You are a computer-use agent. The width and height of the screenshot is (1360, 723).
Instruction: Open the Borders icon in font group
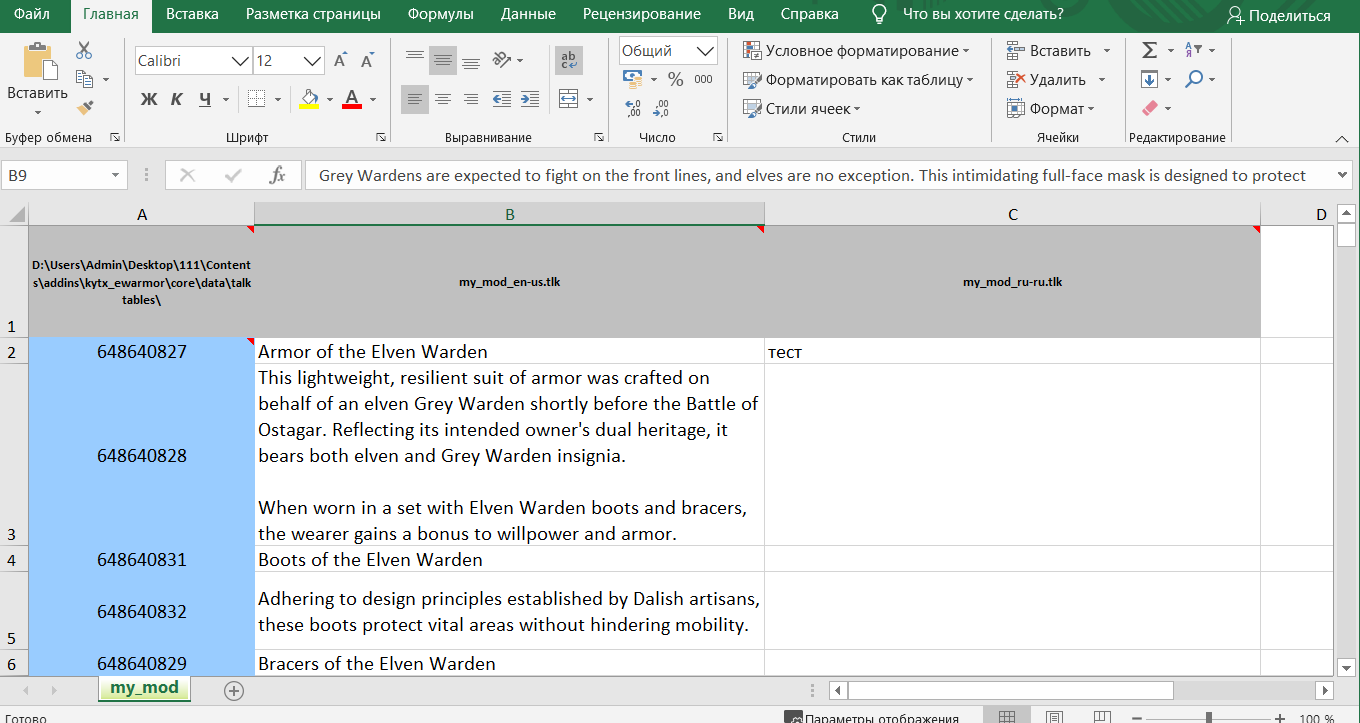pos(257,99)
